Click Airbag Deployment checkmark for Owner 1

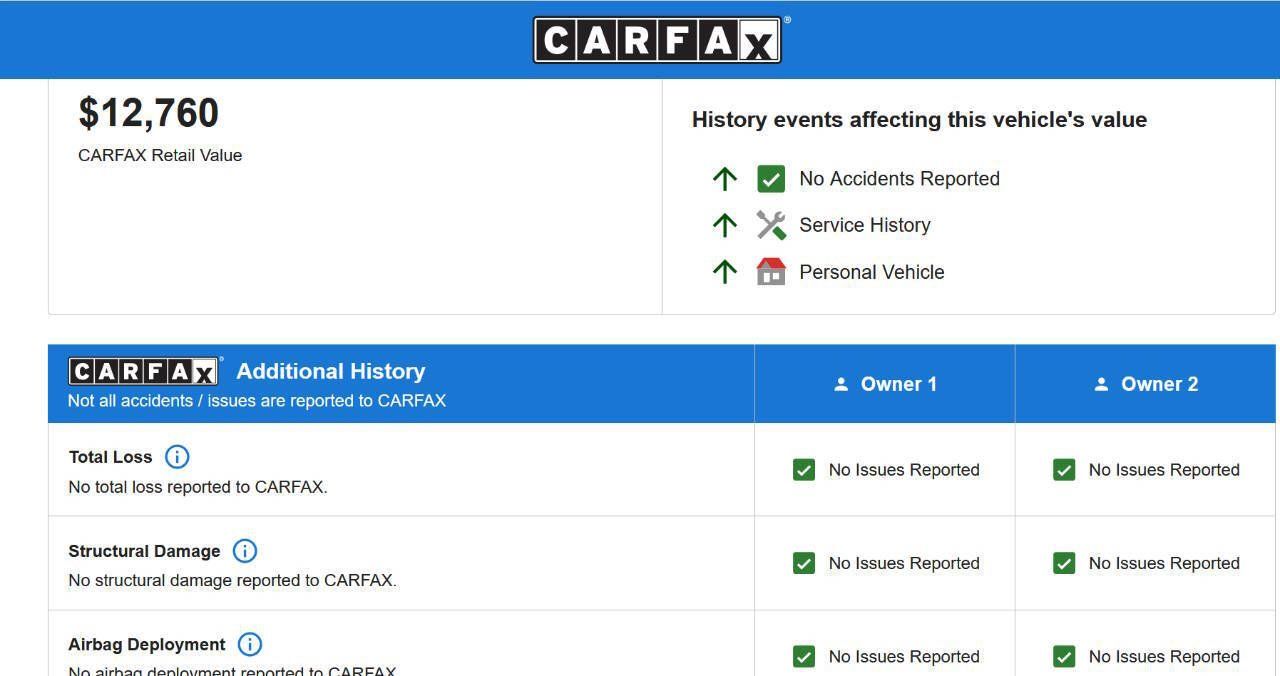[804, 656]
